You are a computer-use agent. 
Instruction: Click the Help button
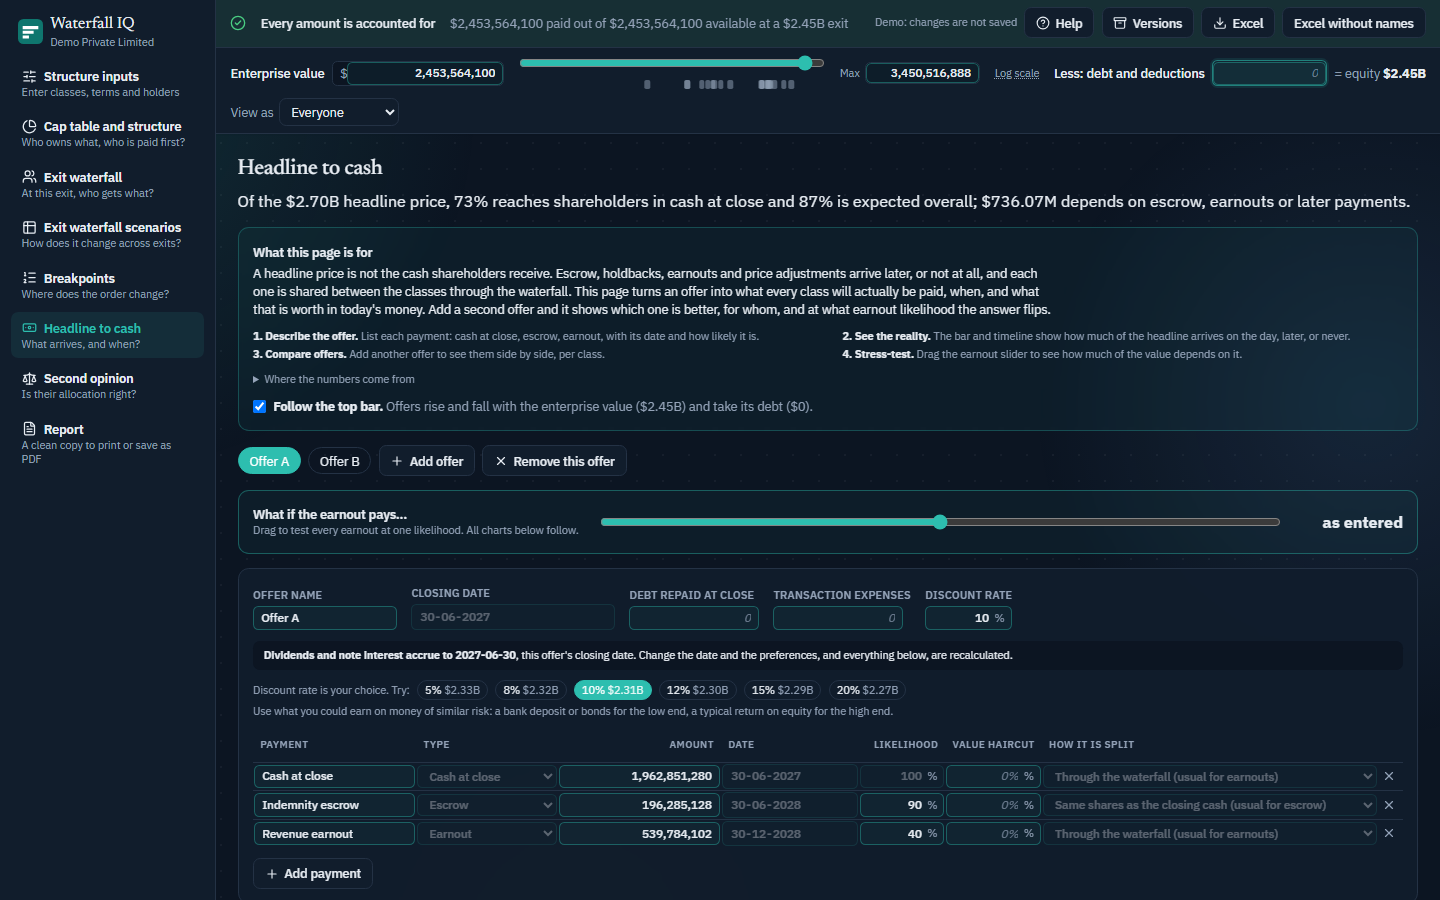(x=1059, y=23)
